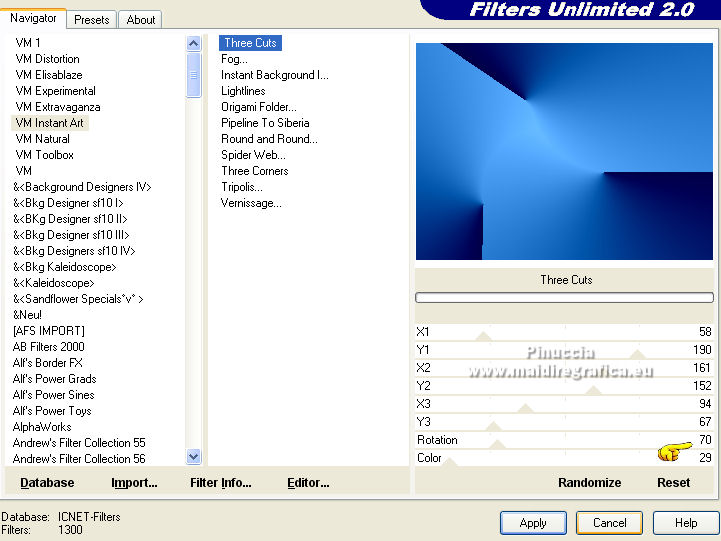721x541 pixels.
Task: Open the Editor... button
Action: pos(308,483)
